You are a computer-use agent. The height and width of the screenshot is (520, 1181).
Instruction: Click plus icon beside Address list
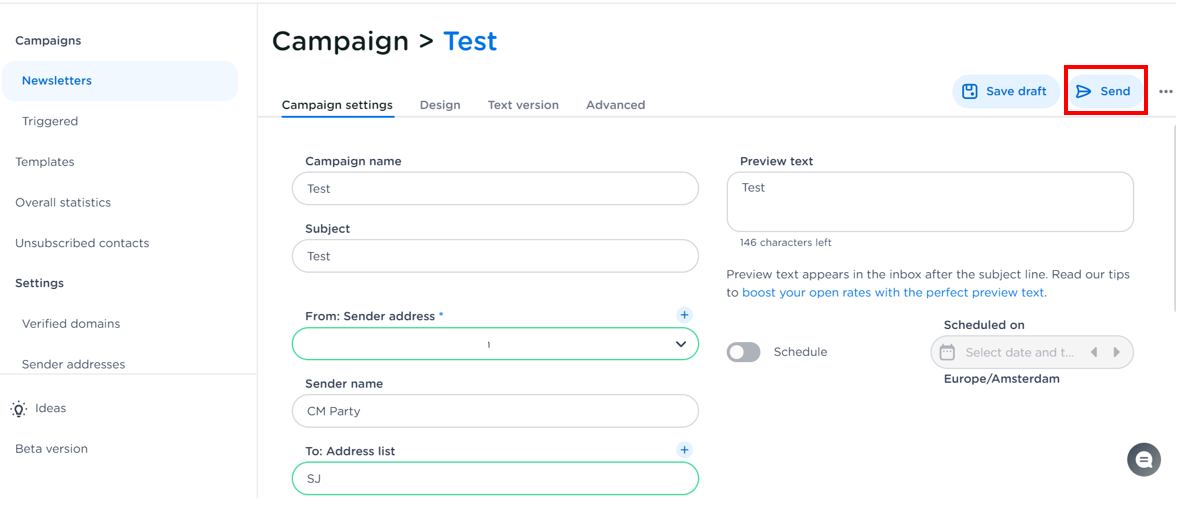click(684, 450)
